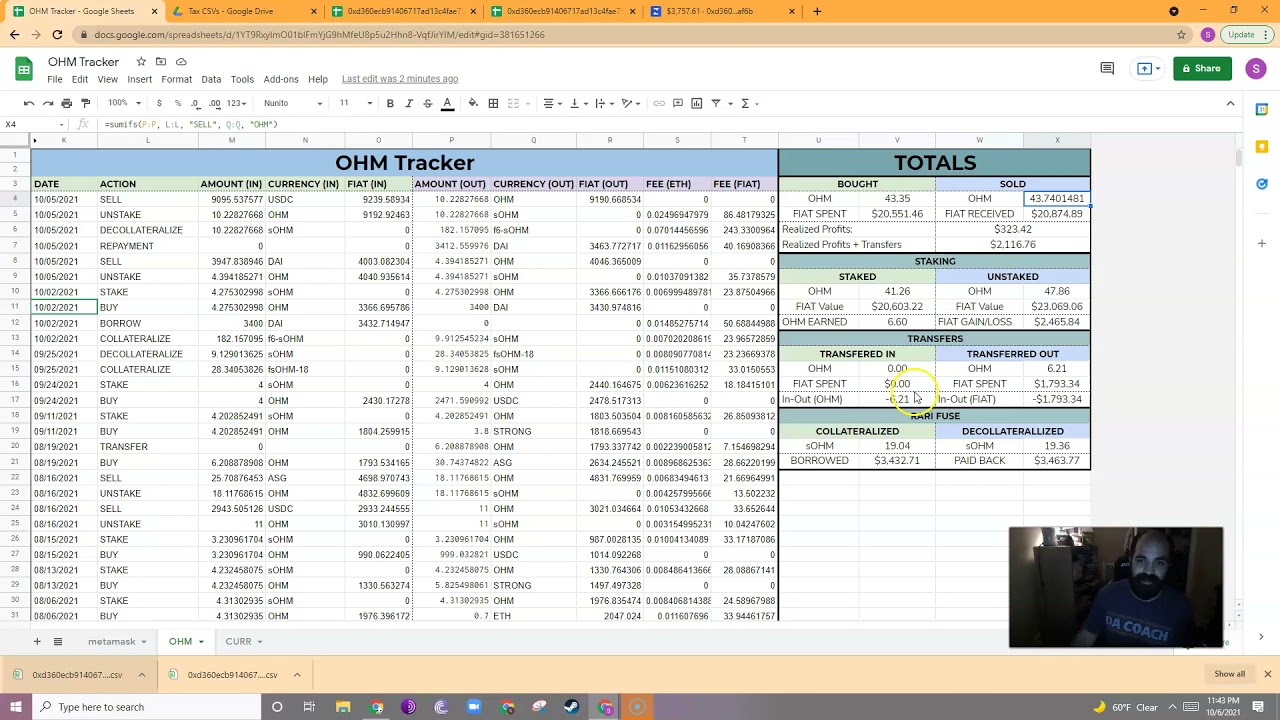Open the OHM sheet tab dropdown arrow
This screenshot has width=1280, height=720.
coord(201,642)
